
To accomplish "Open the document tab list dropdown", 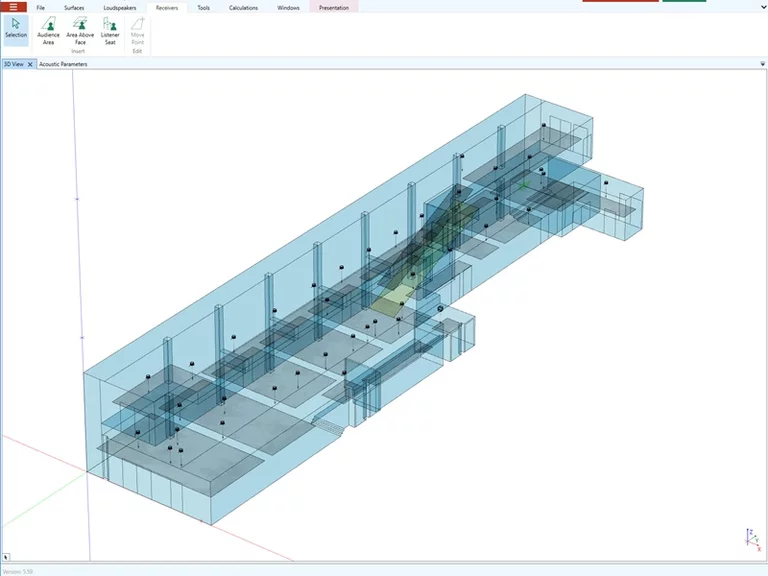I will pyautogui.click(x=761, y=64).
